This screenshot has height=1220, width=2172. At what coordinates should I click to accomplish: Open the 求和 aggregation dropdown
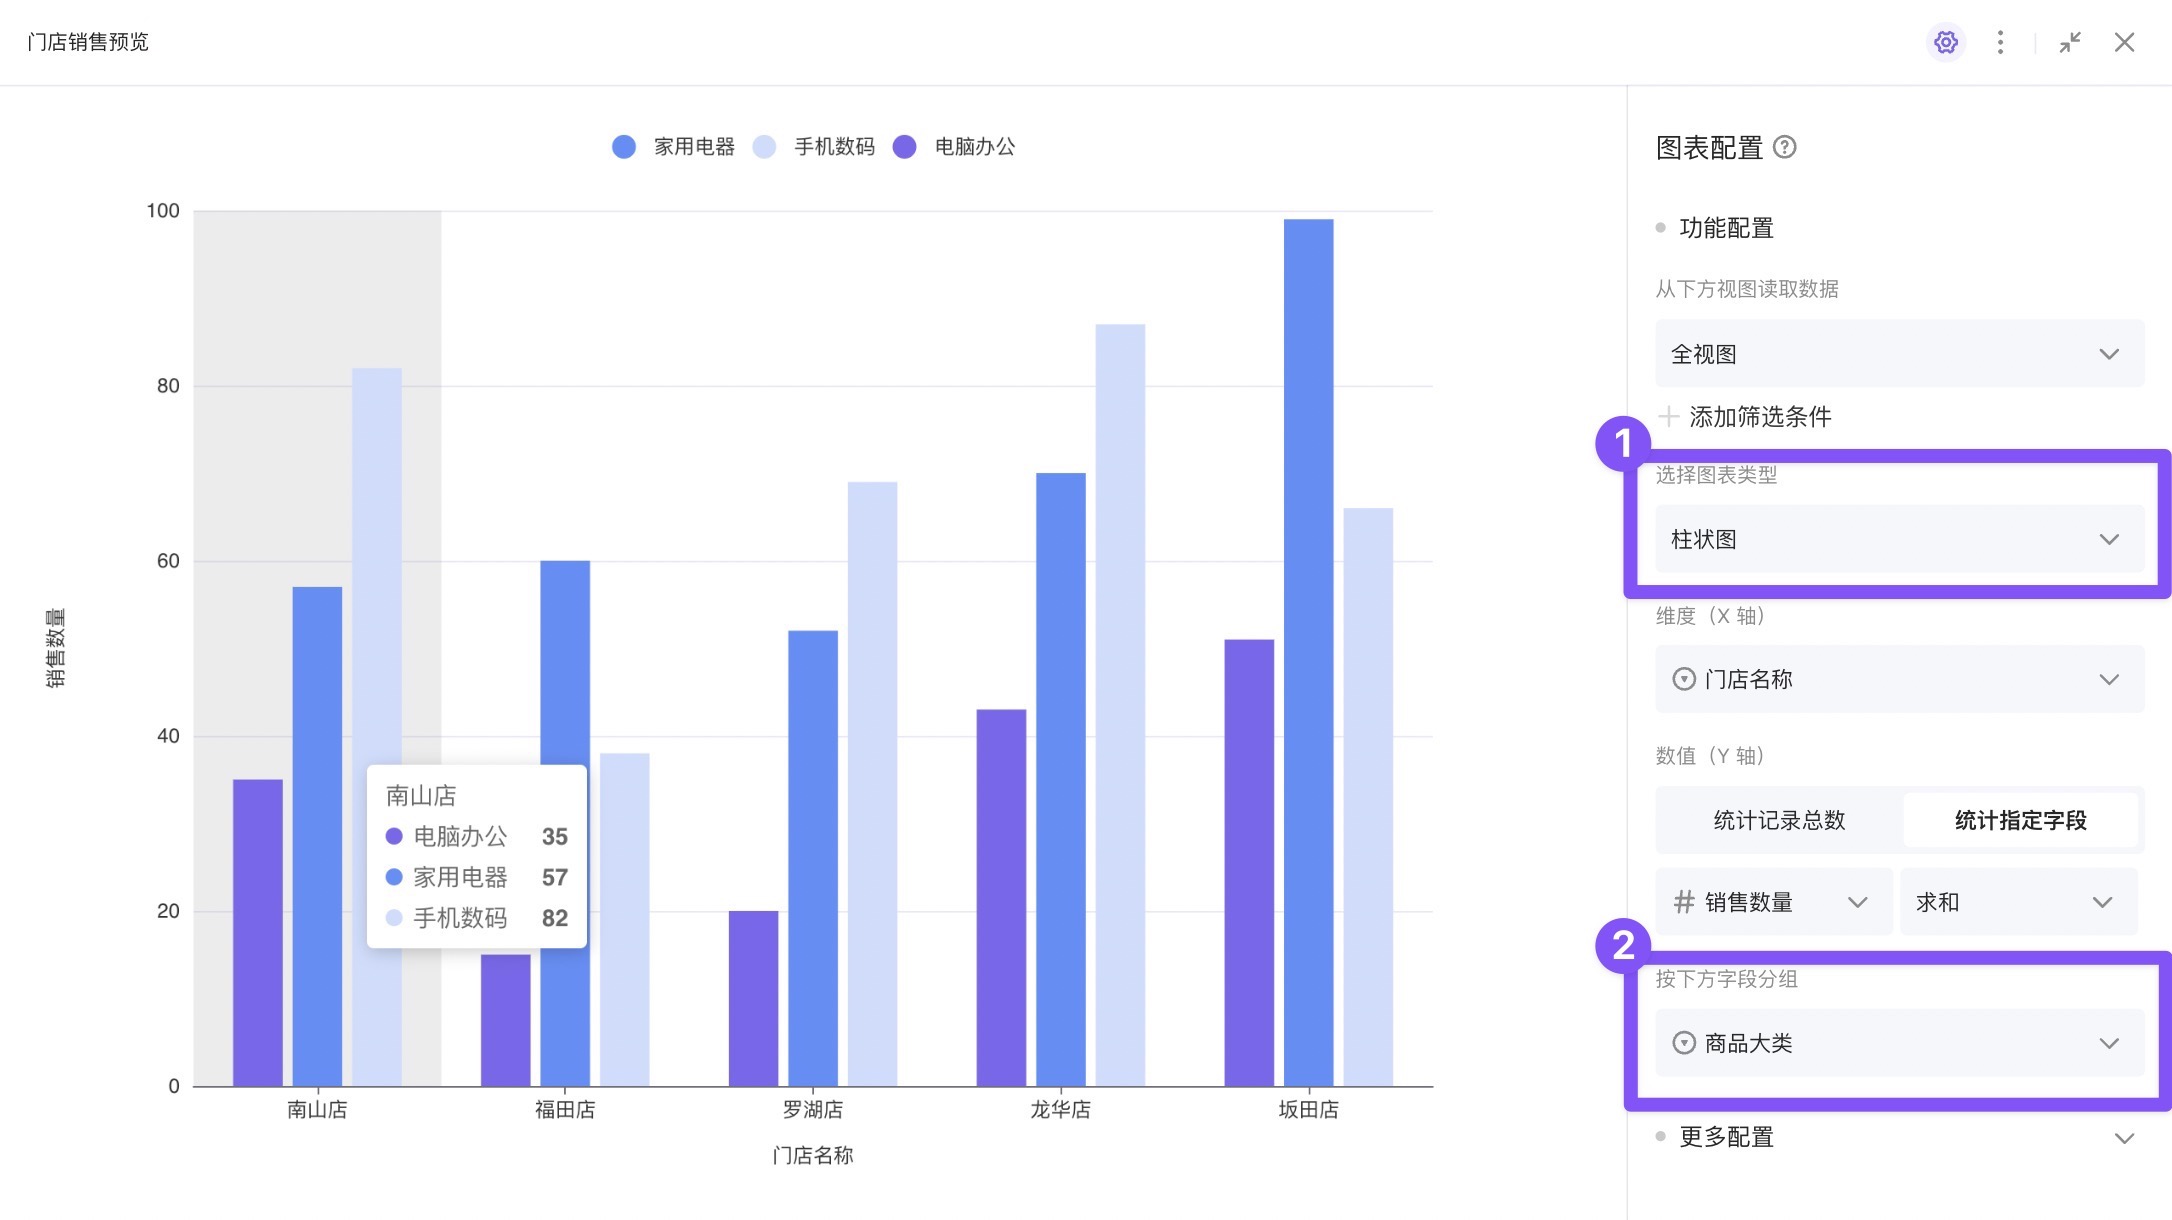pos(2016,902)
